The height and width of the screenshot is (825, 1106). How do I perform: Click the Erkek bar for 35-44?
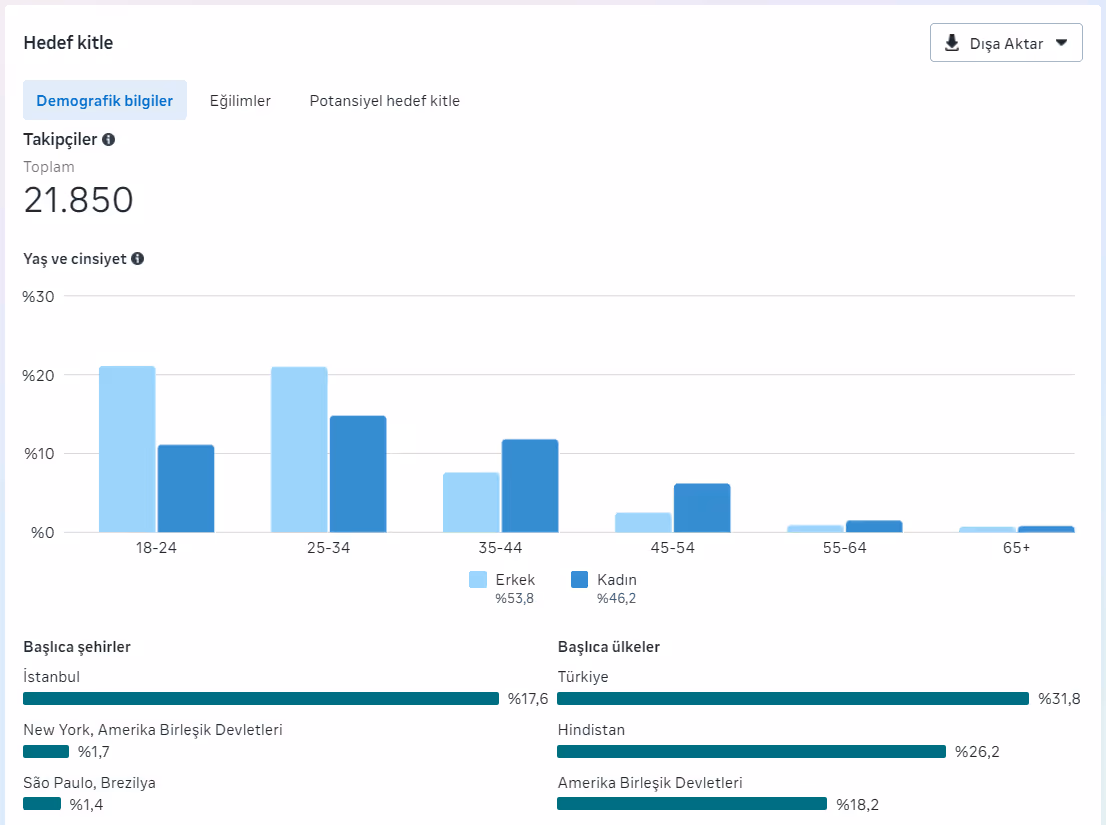tap(471, 502)
